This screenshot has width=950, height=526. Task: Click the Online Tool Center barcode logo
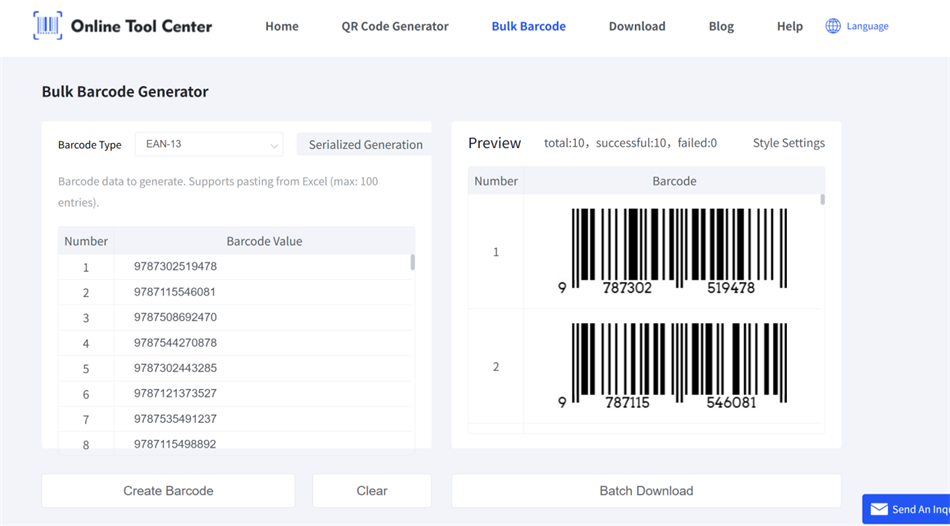click(47, 26)
